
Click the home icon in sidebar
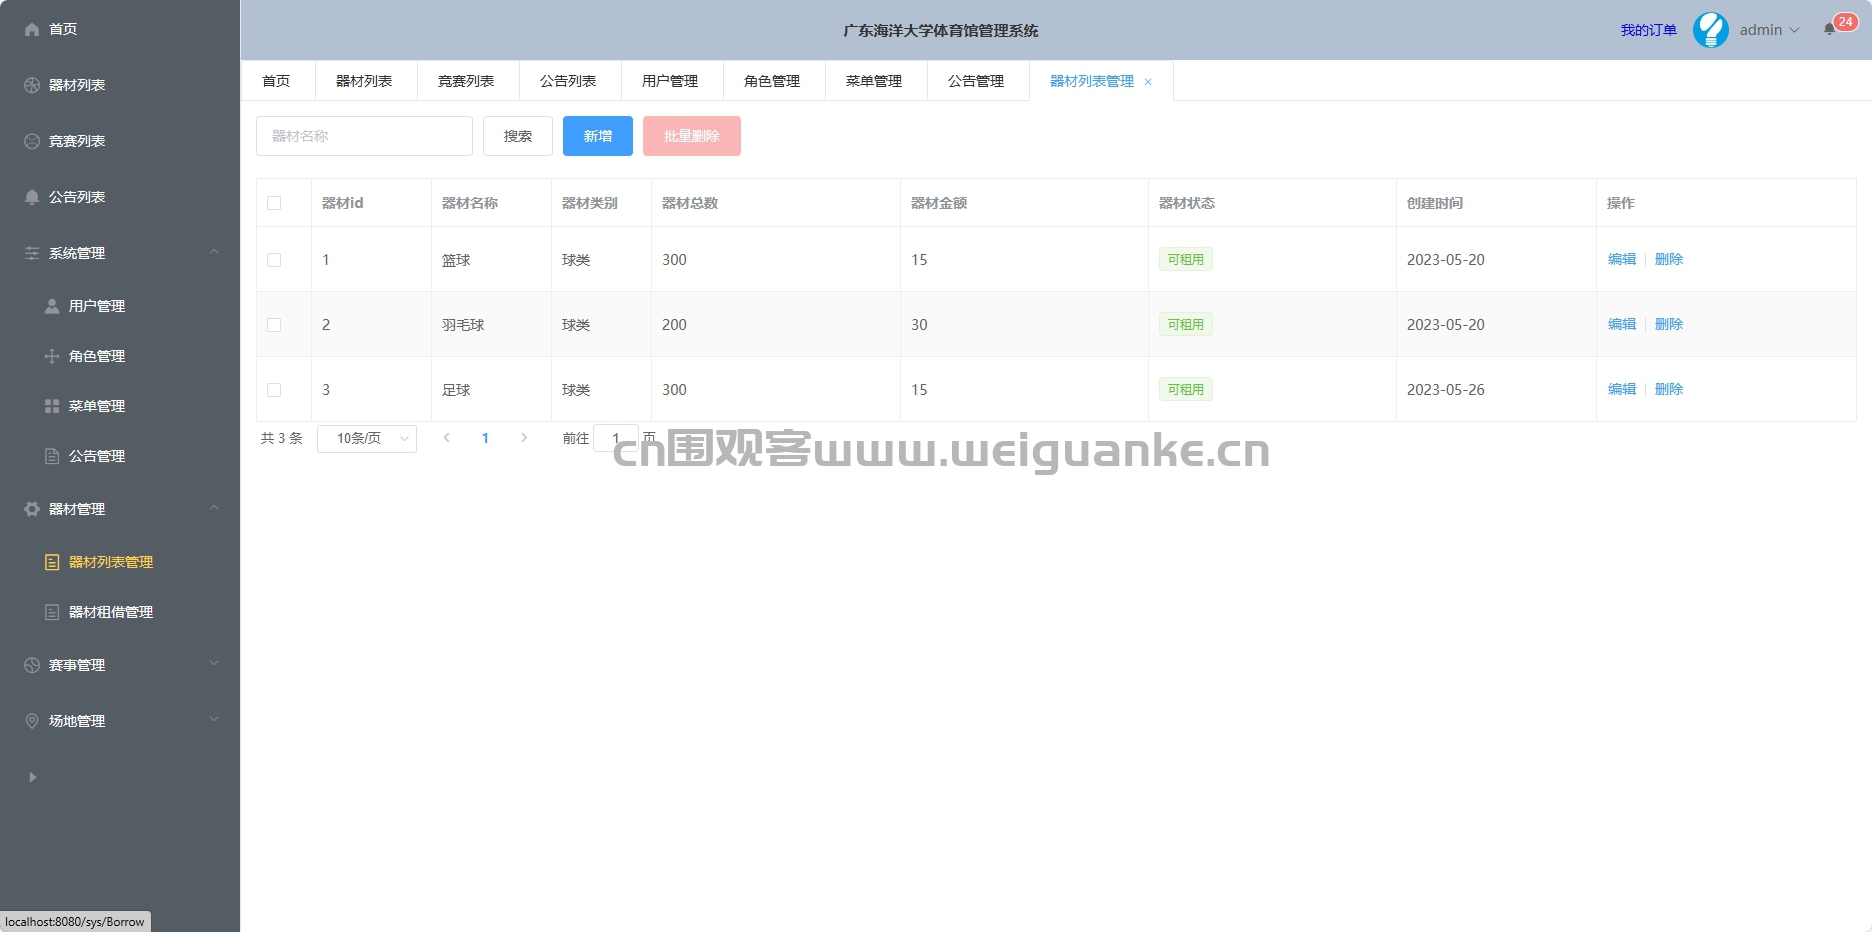[x=32, y=29]
